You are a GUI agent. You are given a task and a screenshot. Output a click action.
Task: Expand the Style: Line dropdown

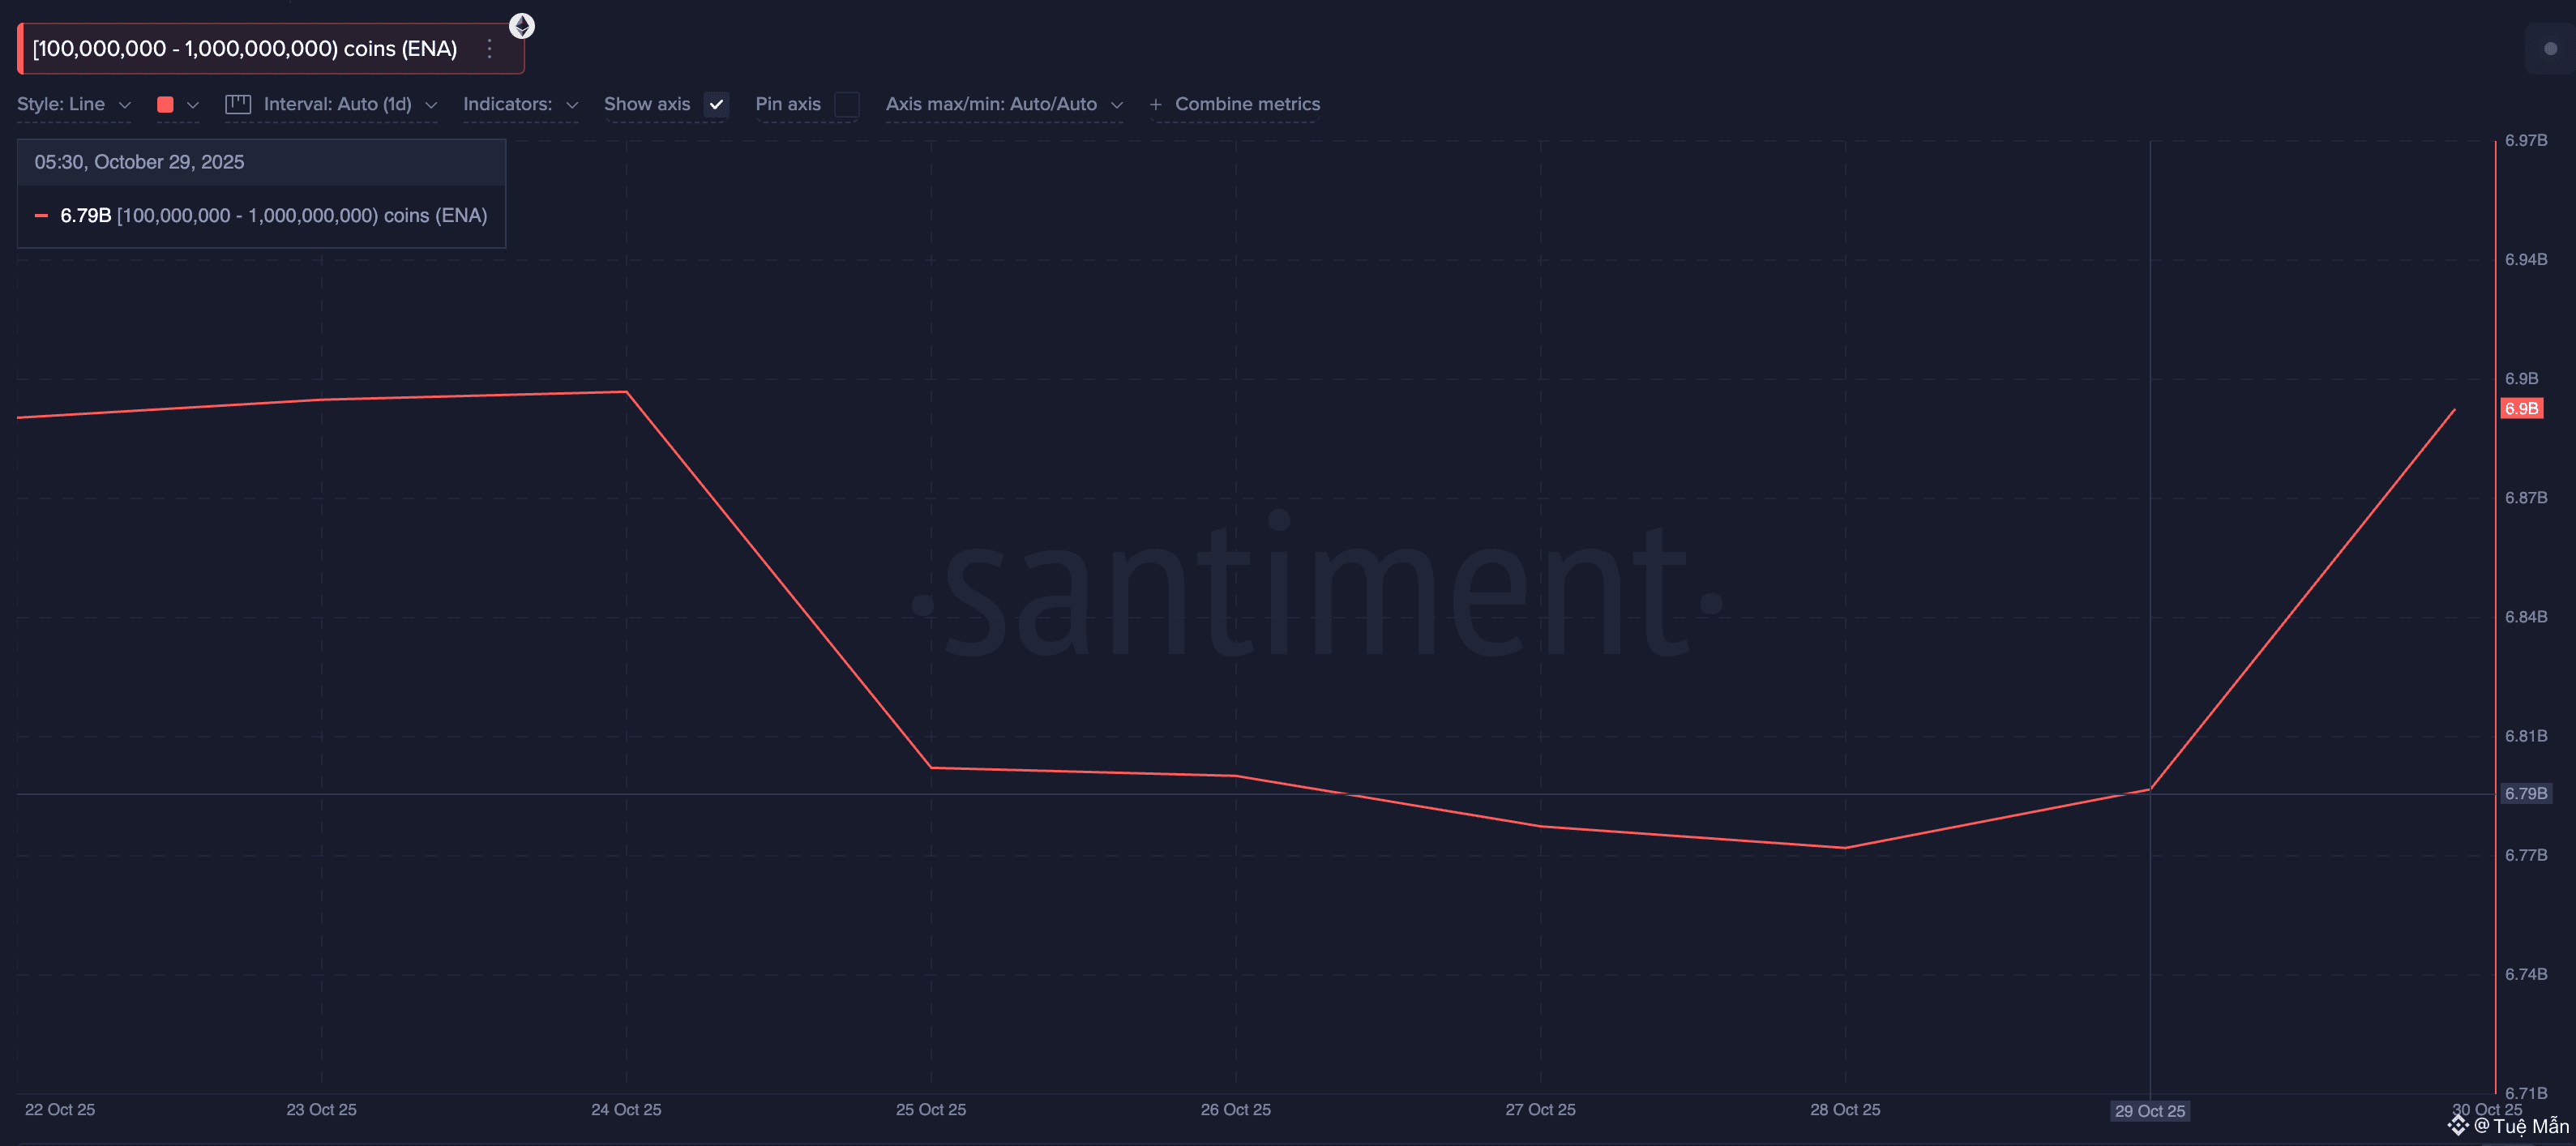point(74,104)
